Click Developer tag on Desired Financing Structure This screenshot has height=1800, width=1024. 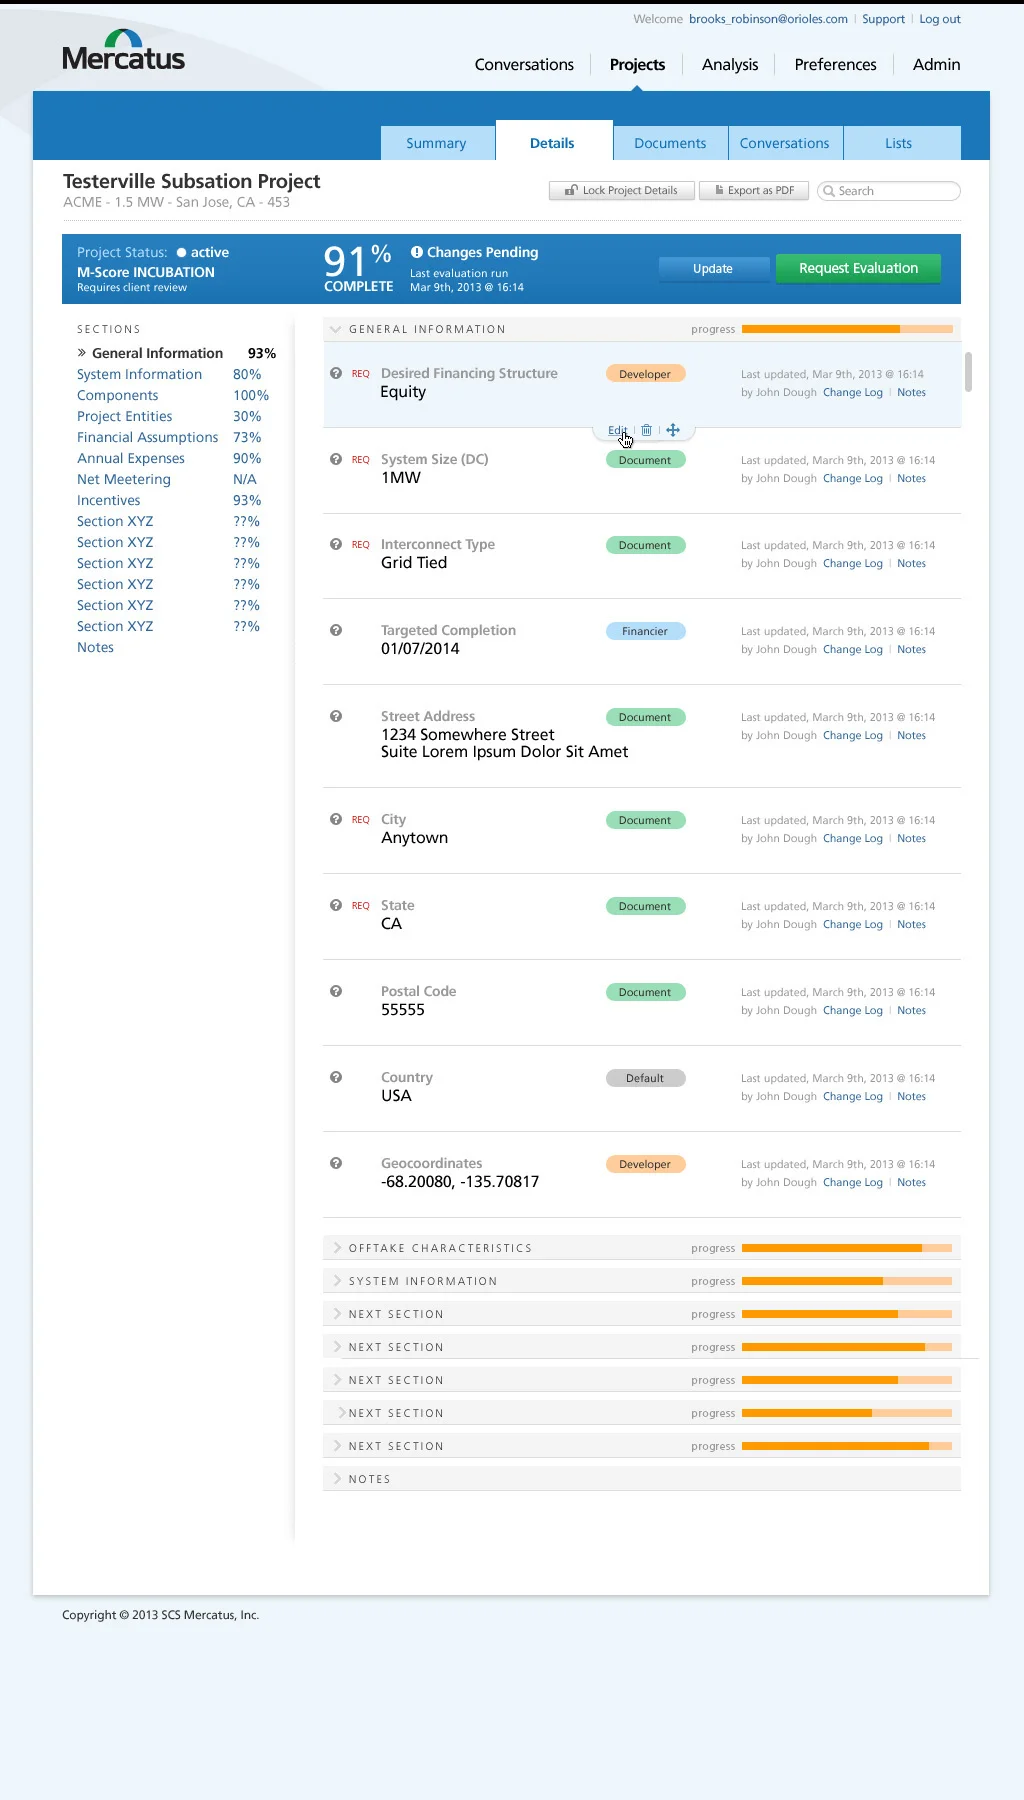[645, 374]
